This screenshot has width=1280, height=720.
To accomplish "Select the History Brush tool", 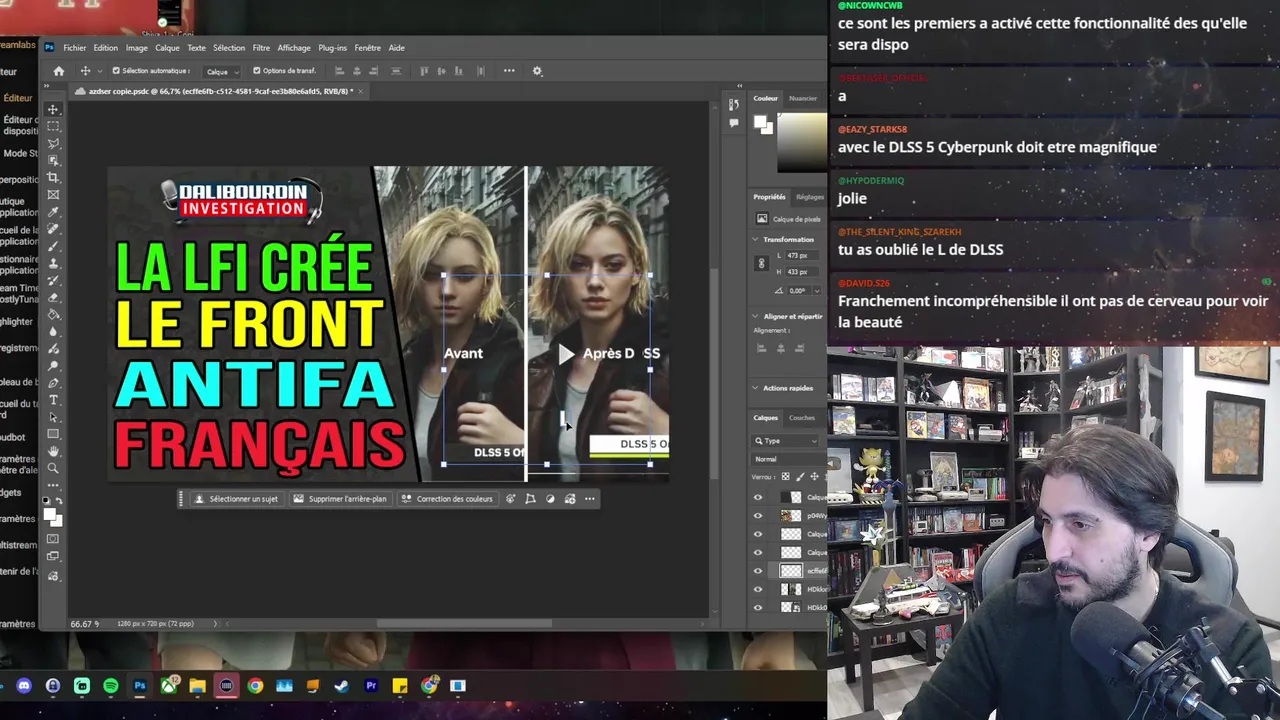I will pos(53,280).
